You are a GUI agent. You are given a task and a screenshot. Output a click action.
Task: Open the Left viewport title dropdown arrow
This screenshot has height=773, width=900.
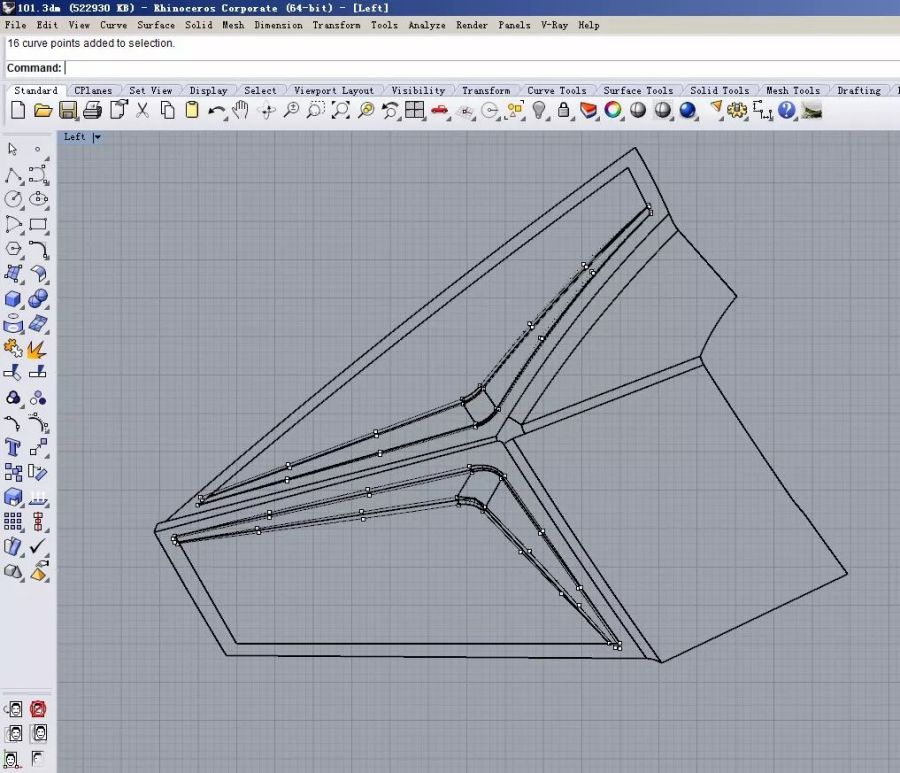pos(97,138)
